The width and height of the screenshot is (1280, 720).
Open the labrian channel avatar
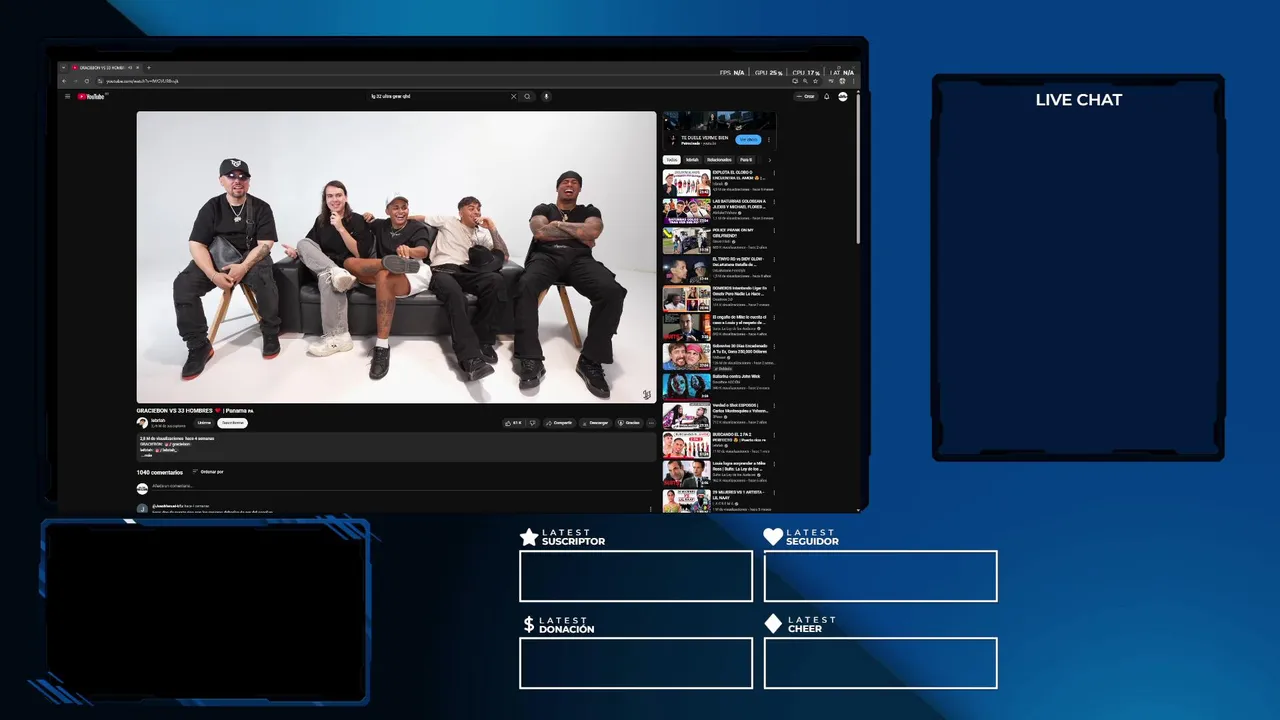pyautogui.click(x=142, y=423)
